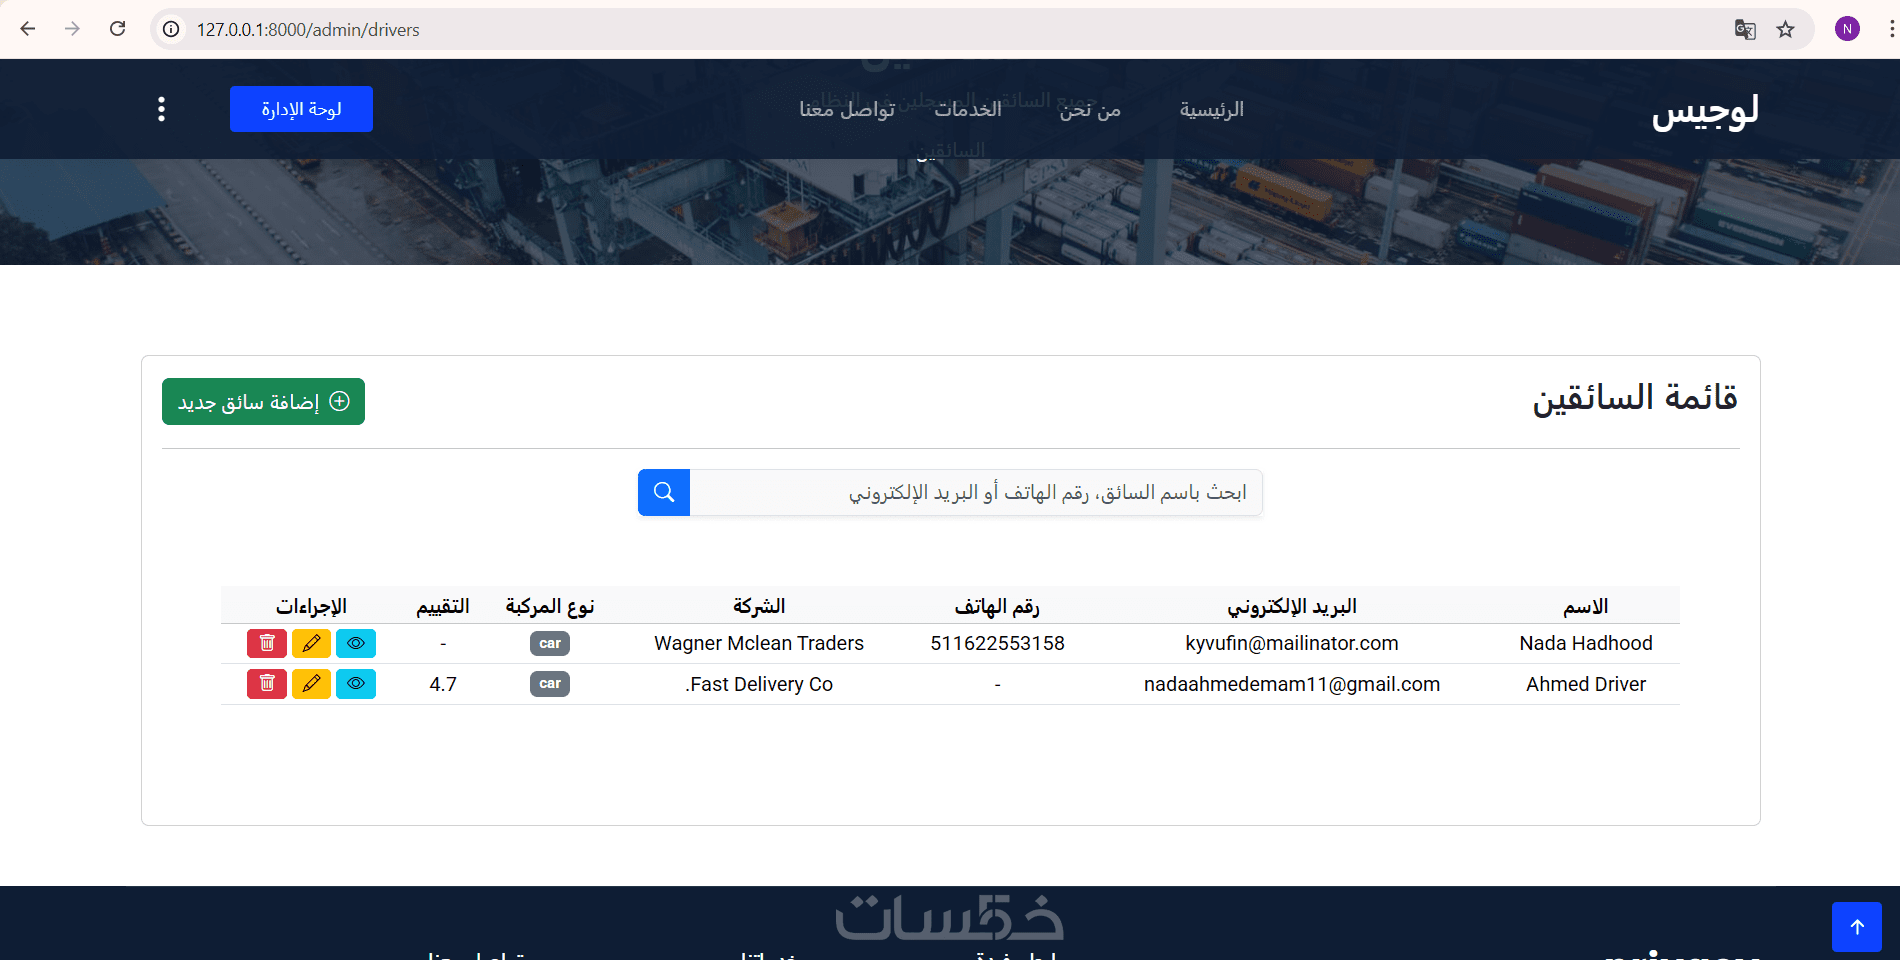Click the الإجراءات column header
The image size is (1900, 960).
click(x=311, y=606)
